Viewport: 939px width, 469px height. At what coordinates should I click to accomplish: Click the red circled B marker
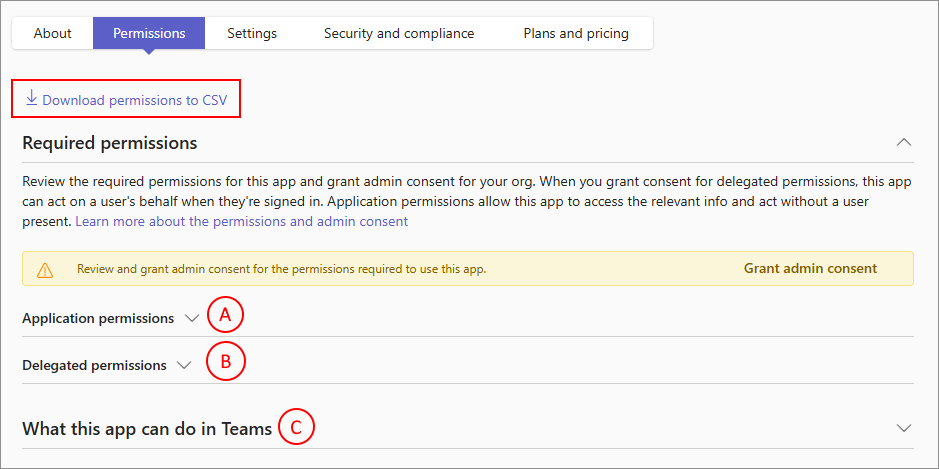225,362
